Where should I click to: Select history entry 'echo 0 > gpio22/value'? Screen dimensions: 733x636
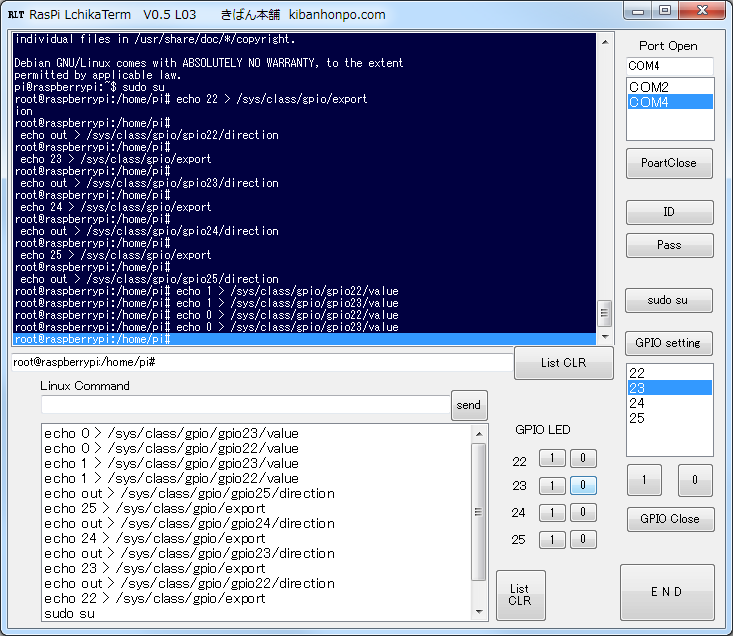click(x=257, y=449)
